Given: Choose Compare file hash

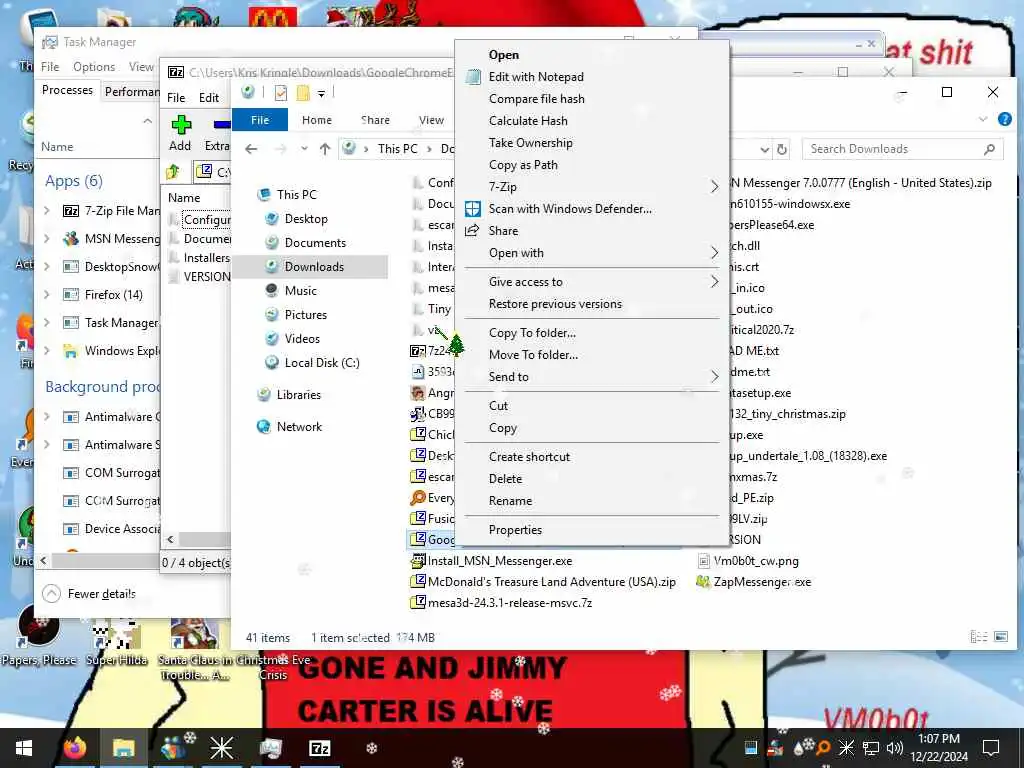Looking at the screenshot, I should (x=536, y=99).
